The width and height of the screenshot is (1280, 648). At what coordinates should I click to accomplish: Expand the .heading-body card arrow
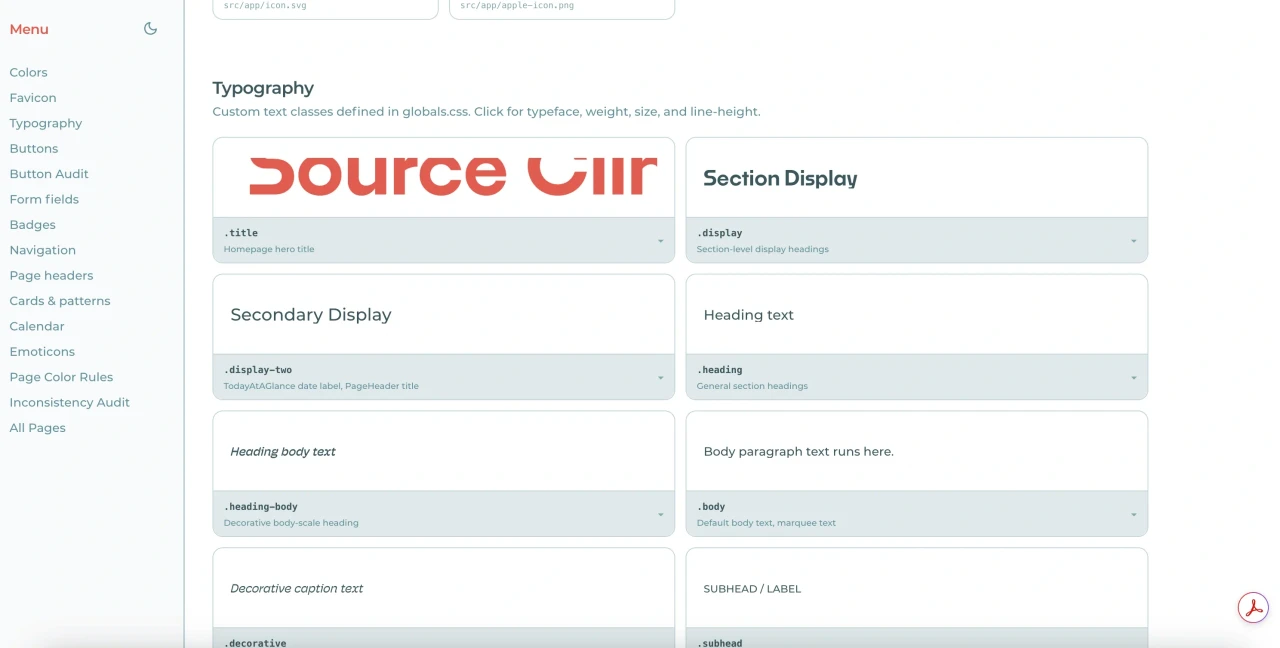click(x=661, y=515)
